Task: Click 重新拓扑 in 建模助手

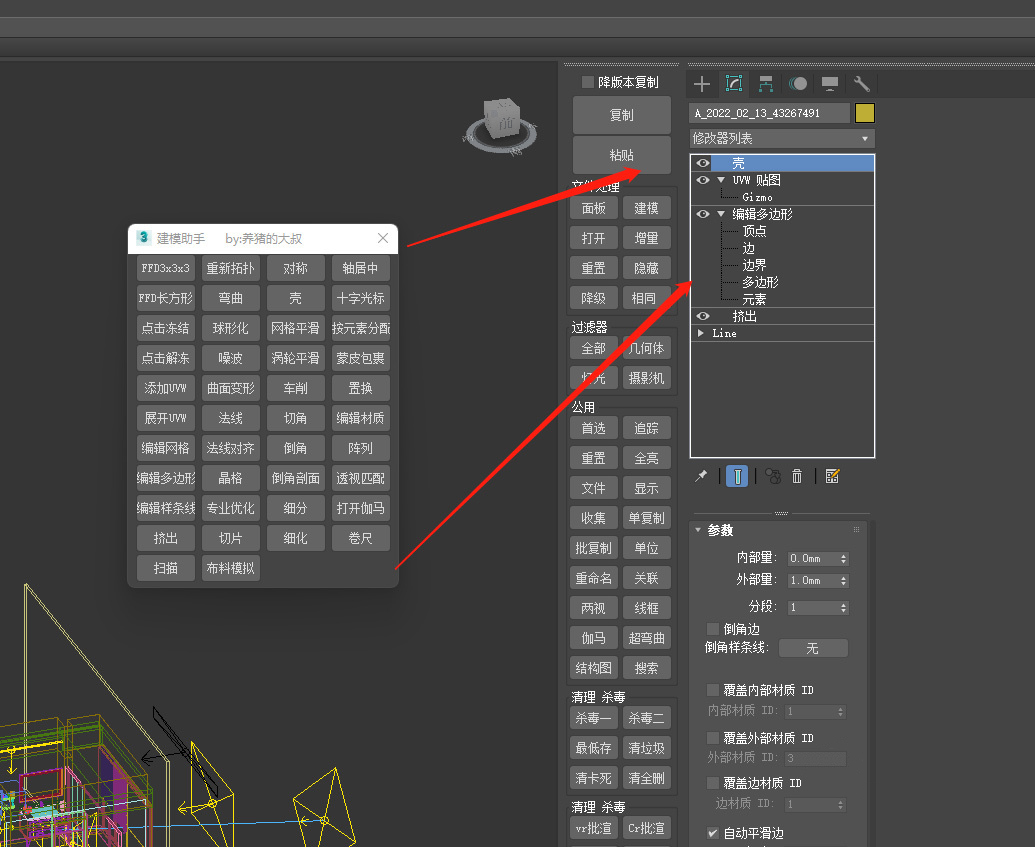Action: [x=230, y=268]
